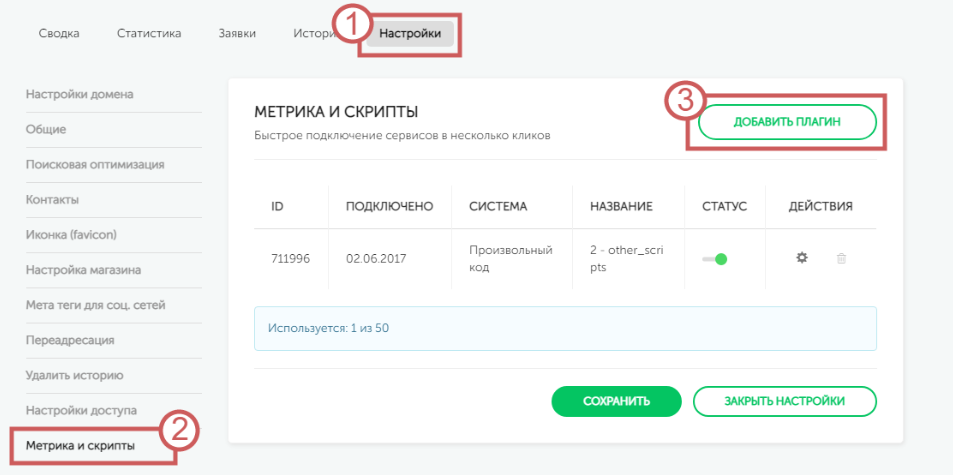The height and width of the screenshot is (475, 953).
Task: Open the Сводка tab
Action: point(60,34)
